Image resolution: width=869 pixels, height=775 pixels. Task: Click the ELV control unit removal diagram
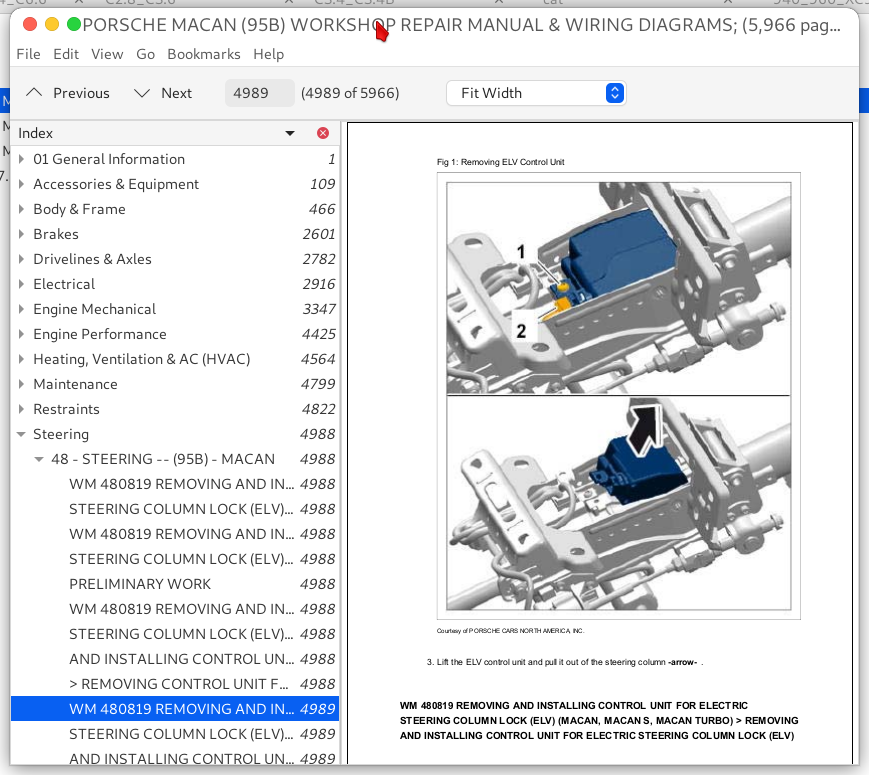(618, 396)
